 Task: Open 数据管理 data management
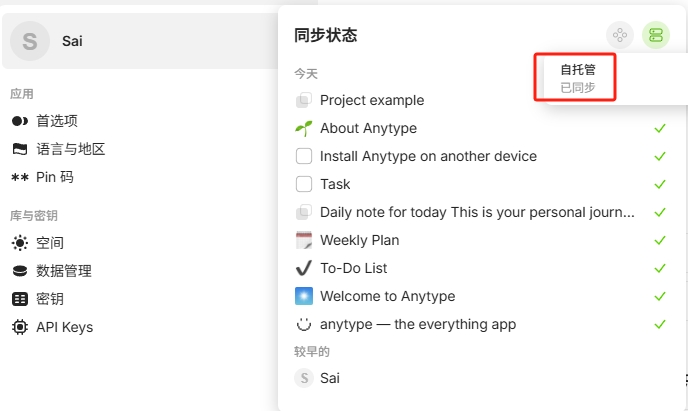point(52,271)
